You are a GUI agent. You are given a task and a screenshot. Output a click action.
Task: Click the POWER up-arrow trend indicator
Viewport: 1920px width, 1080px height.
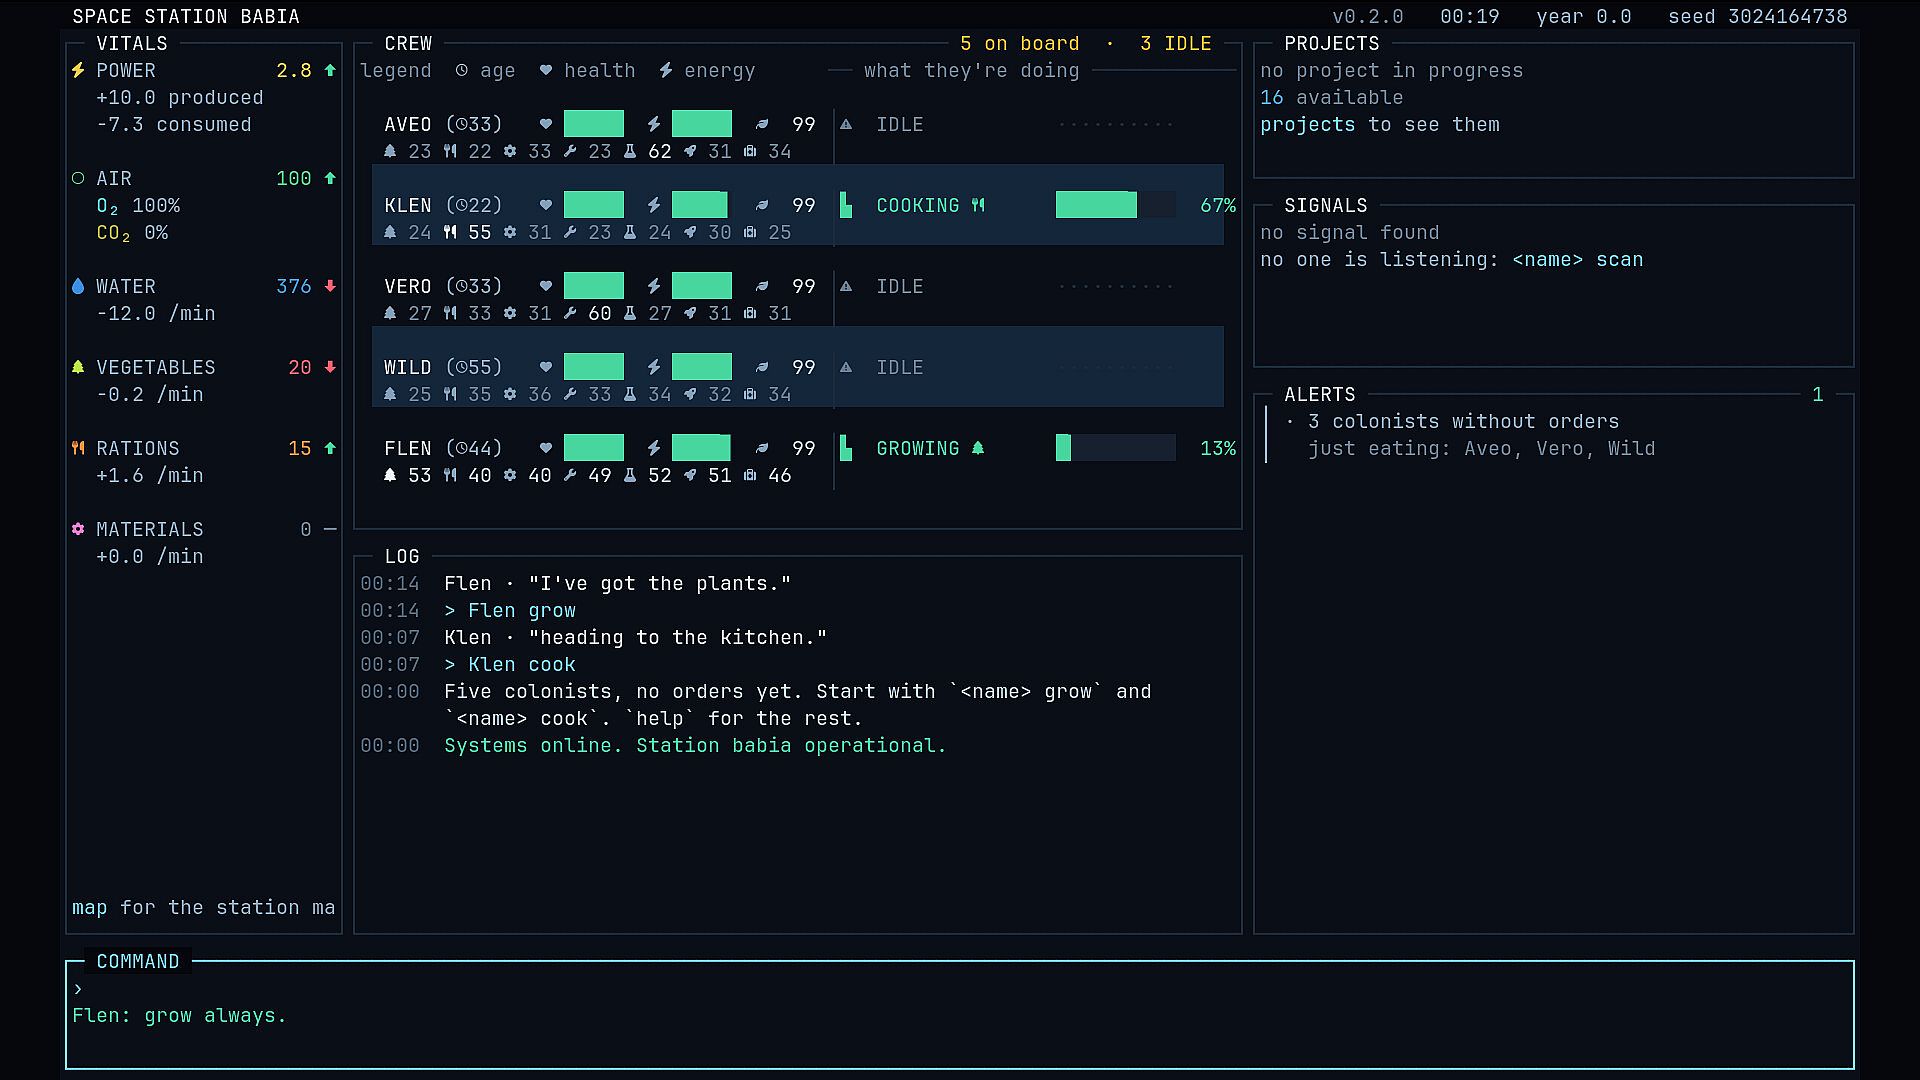tap(330, 71)
